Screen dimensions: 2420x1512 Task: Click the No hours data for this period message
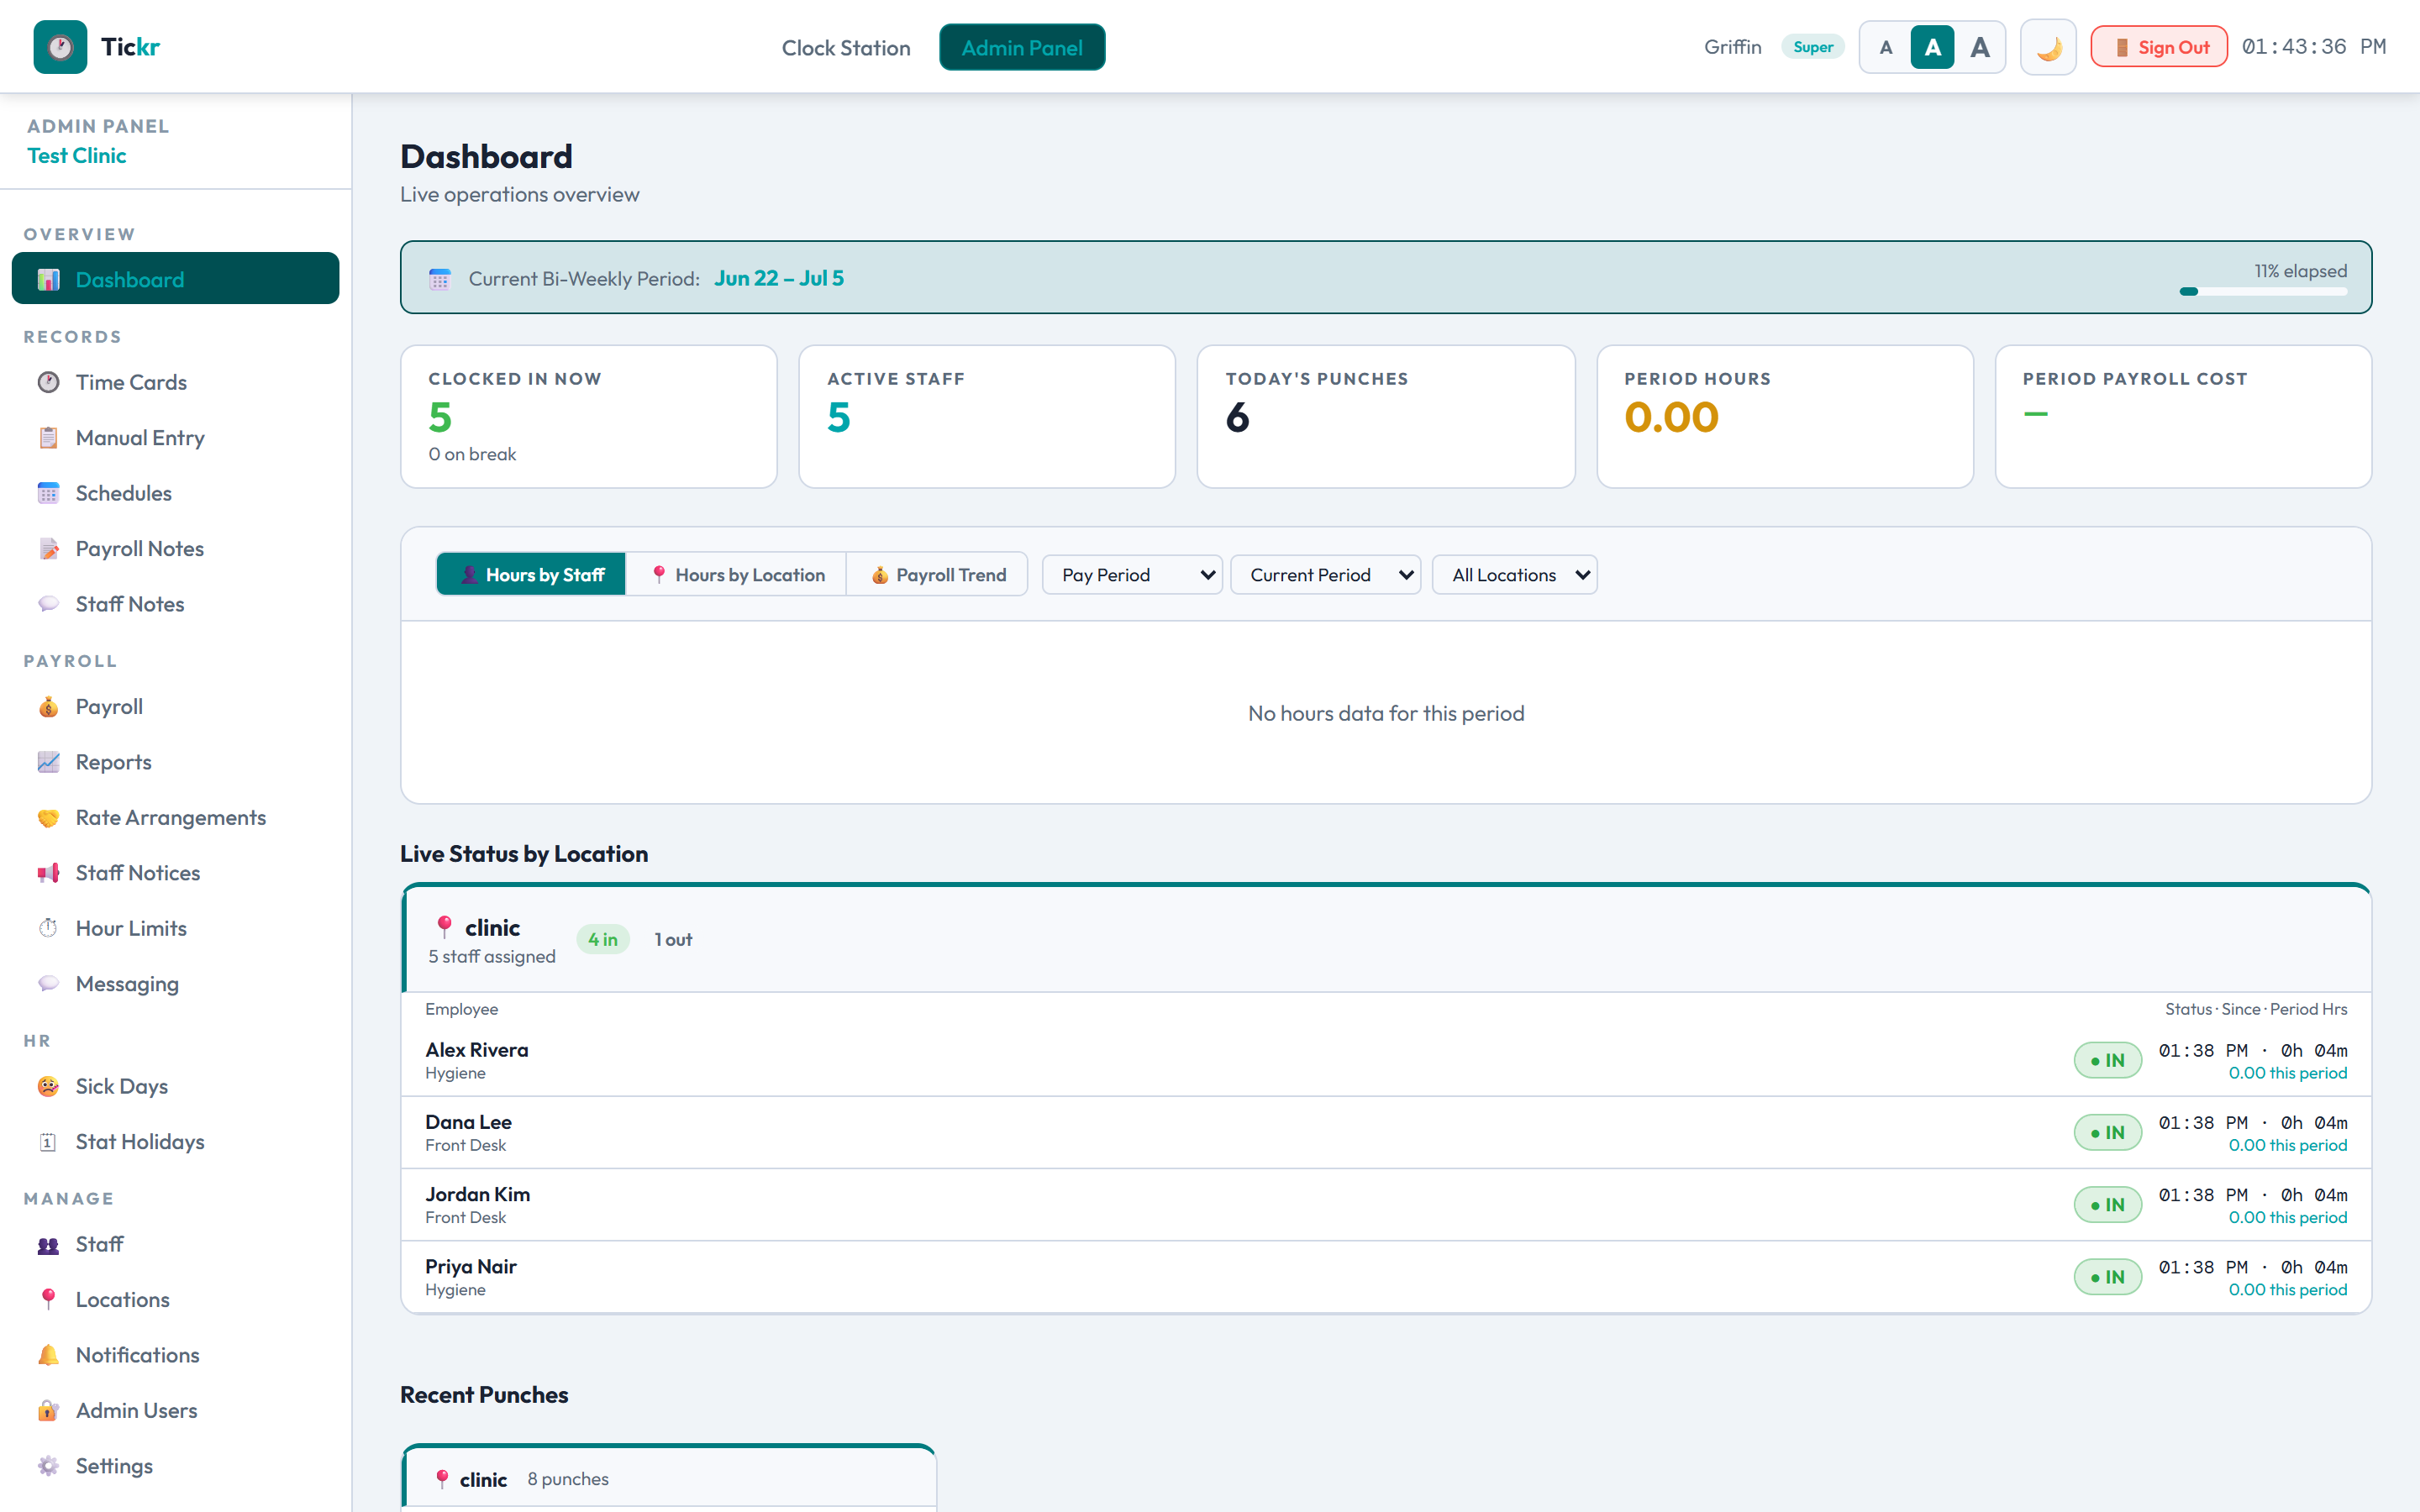[x=1386, y=713]
